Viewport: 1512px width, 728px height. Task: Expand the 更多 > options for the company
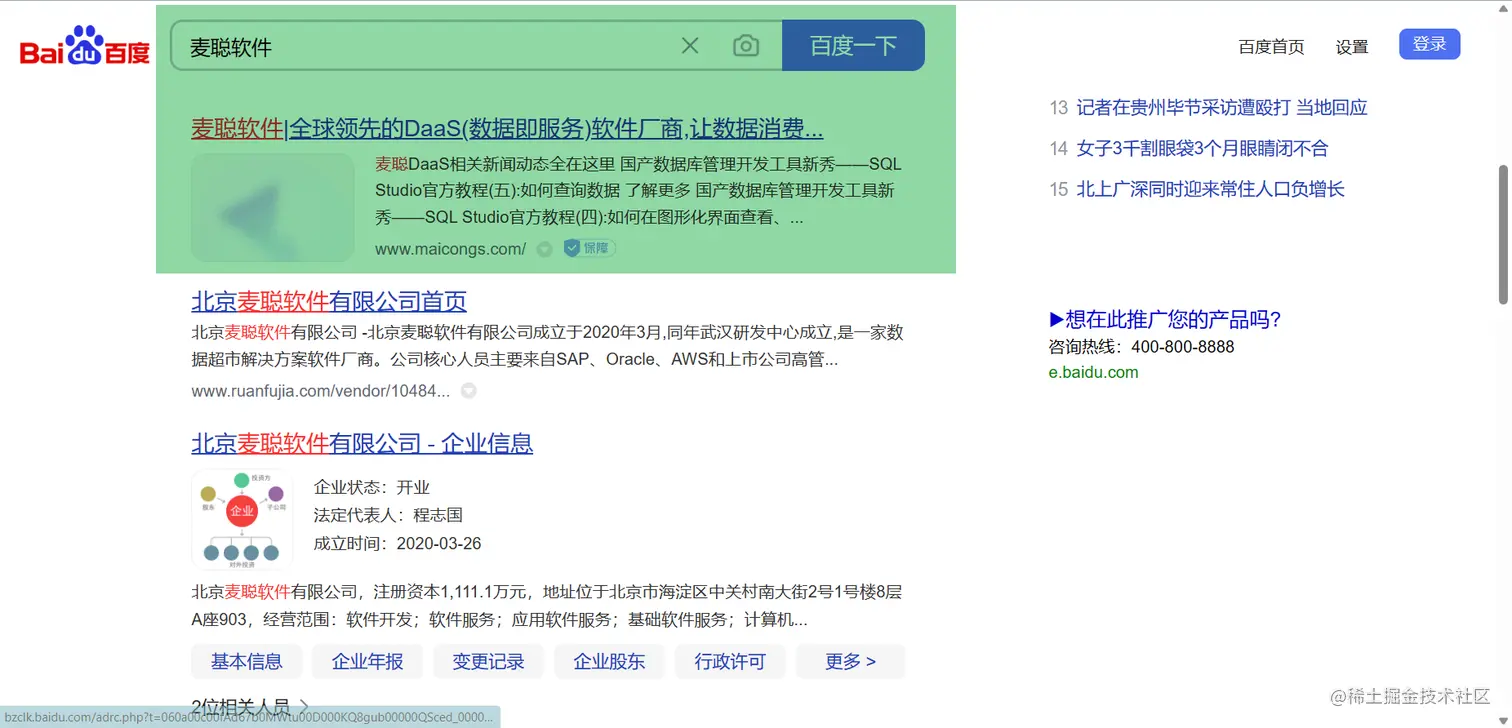click(849, 661)
